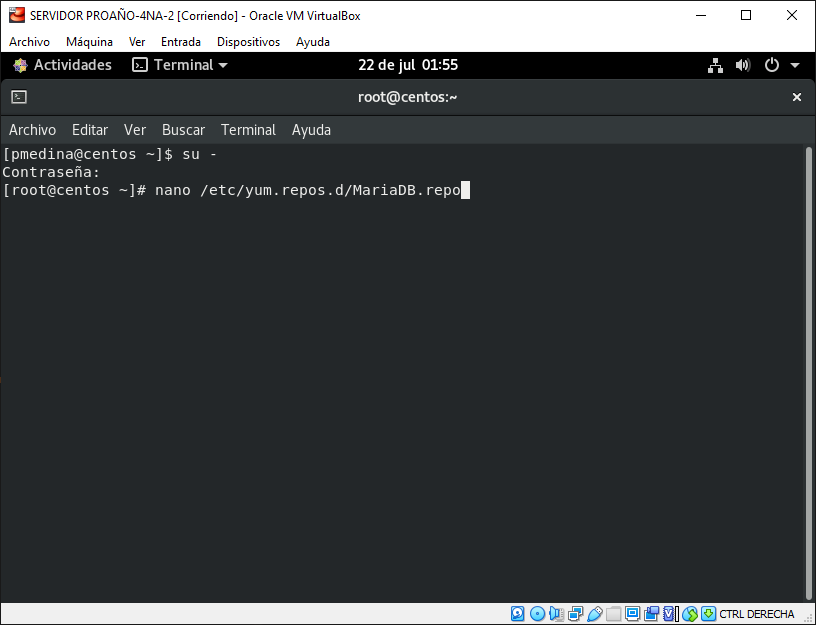Open the shared folders indicator in status bar

coord(613,614)
